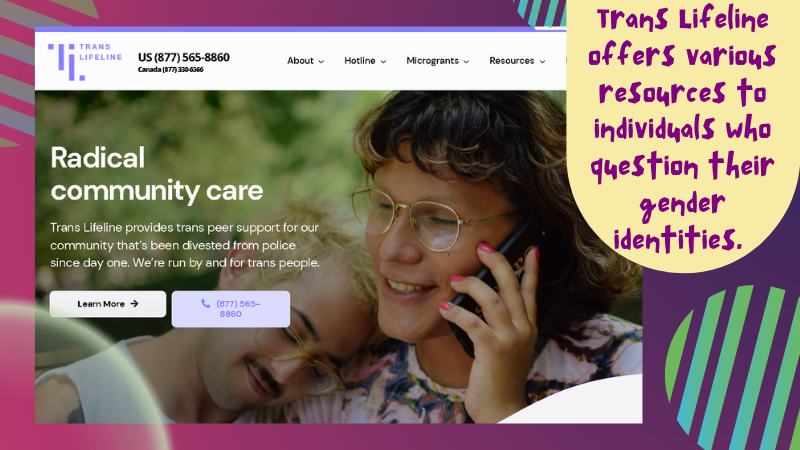
Task: Expand the chevron next to About
Action: 321,61
